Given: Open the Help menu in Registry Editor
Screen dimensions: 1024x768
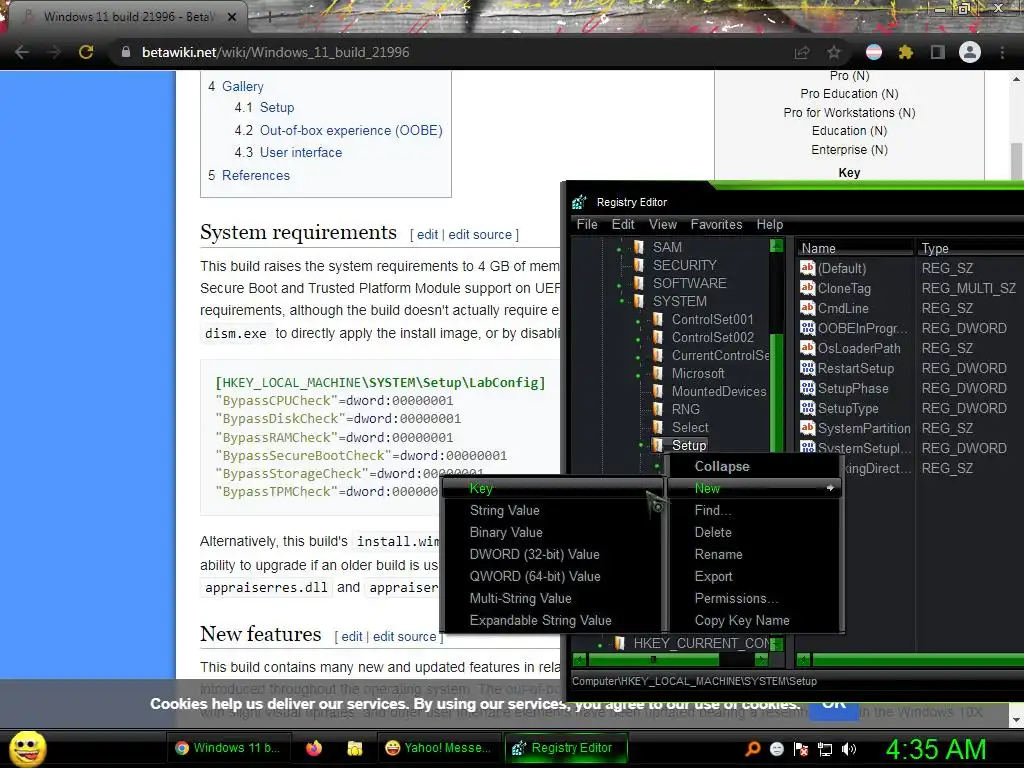Looking at the screenshot, I should tap(770, 225).
